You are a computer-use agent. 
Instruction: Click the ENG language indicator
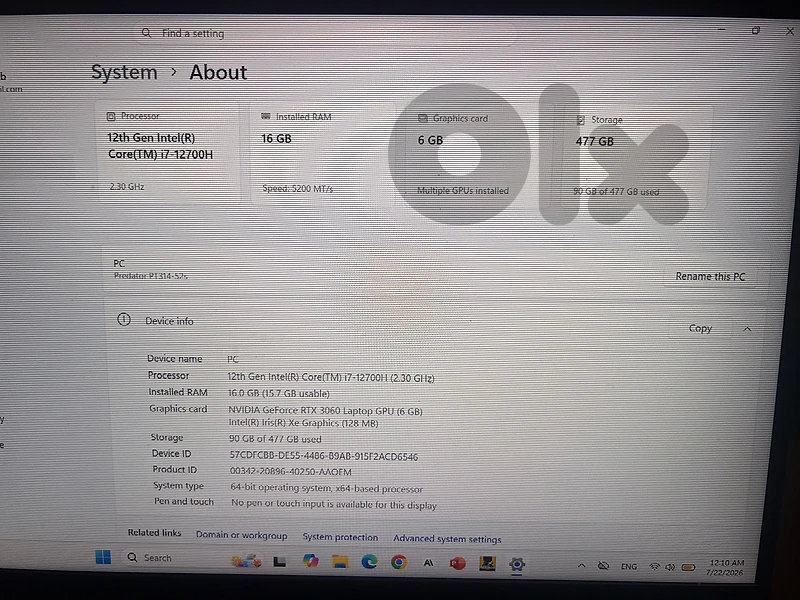(x=629, y=566)
